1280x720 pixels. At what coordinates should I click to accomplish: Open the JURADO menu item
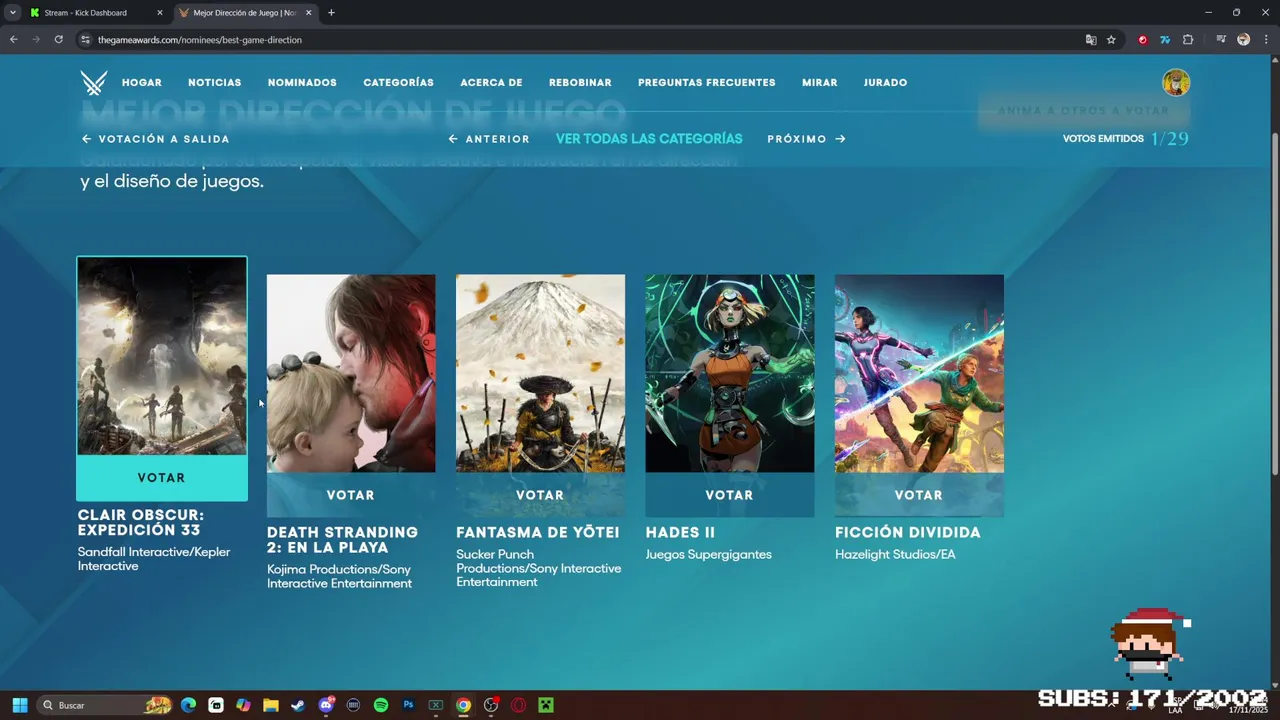[x=885, y=83]
